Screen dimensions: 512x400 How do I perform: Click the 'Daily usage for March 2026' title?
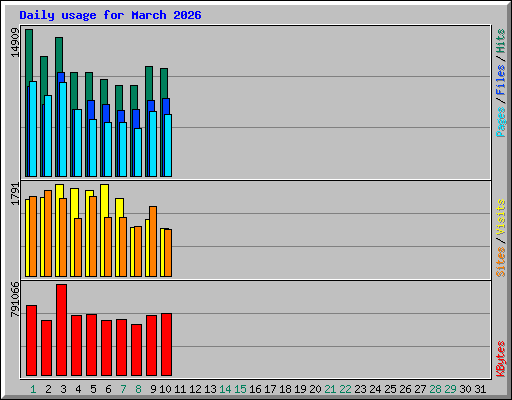110,15
